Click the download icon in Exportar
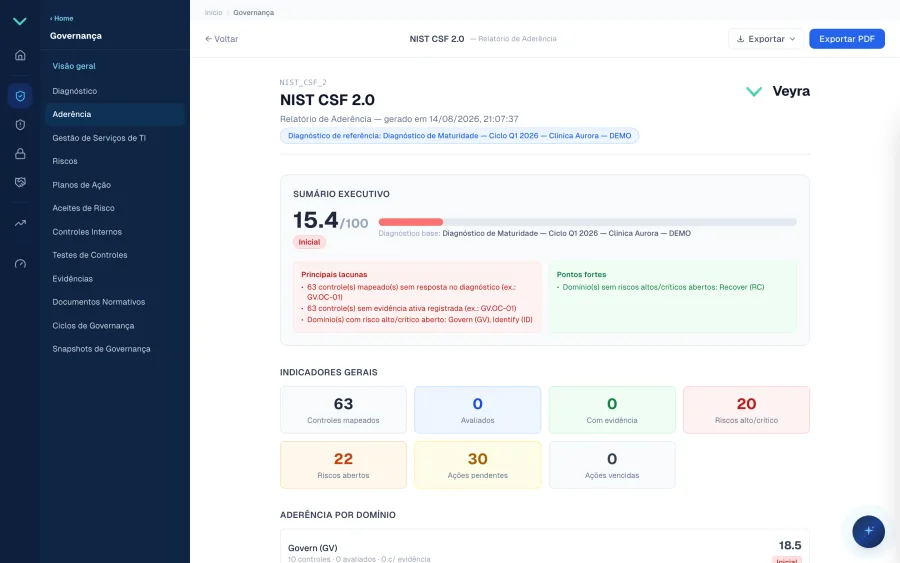This screenshot has width=900, height=563. pyautogui.click(x=740, y=39)
